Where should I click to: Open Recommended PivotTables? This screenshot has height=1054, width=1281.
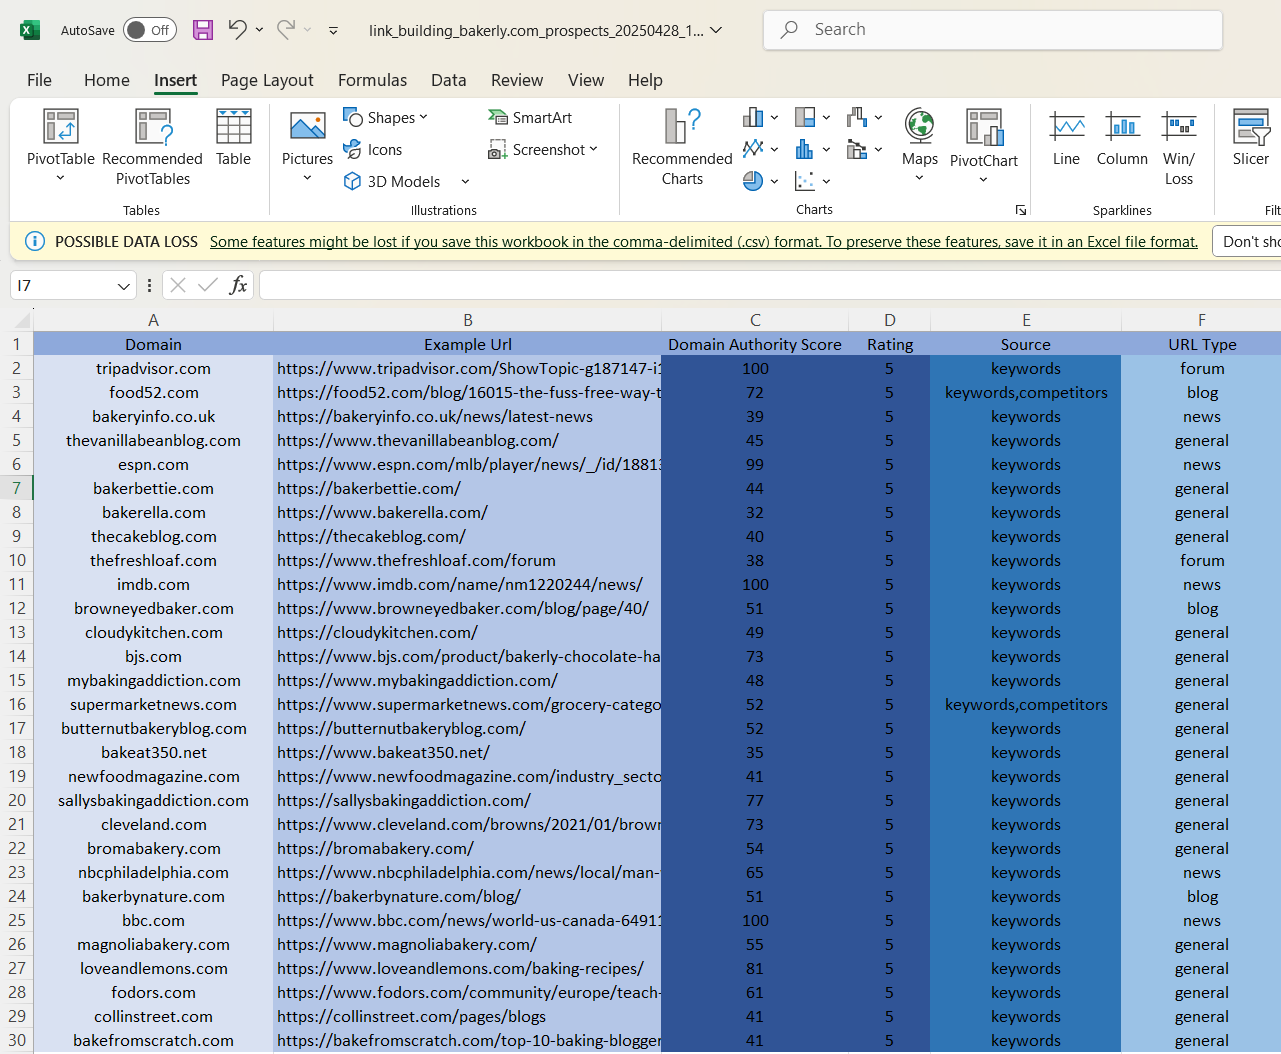(x=152, y=147)
